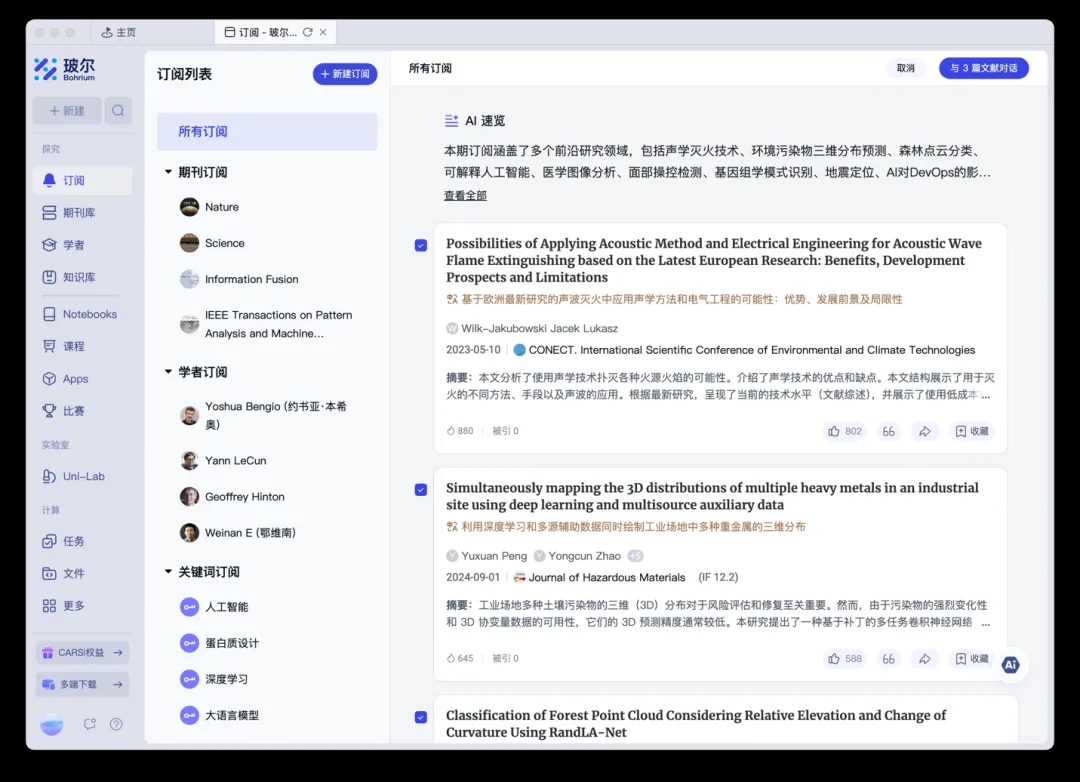Like the Acoustic Wave Flame paper

click(x=843, y=431)
